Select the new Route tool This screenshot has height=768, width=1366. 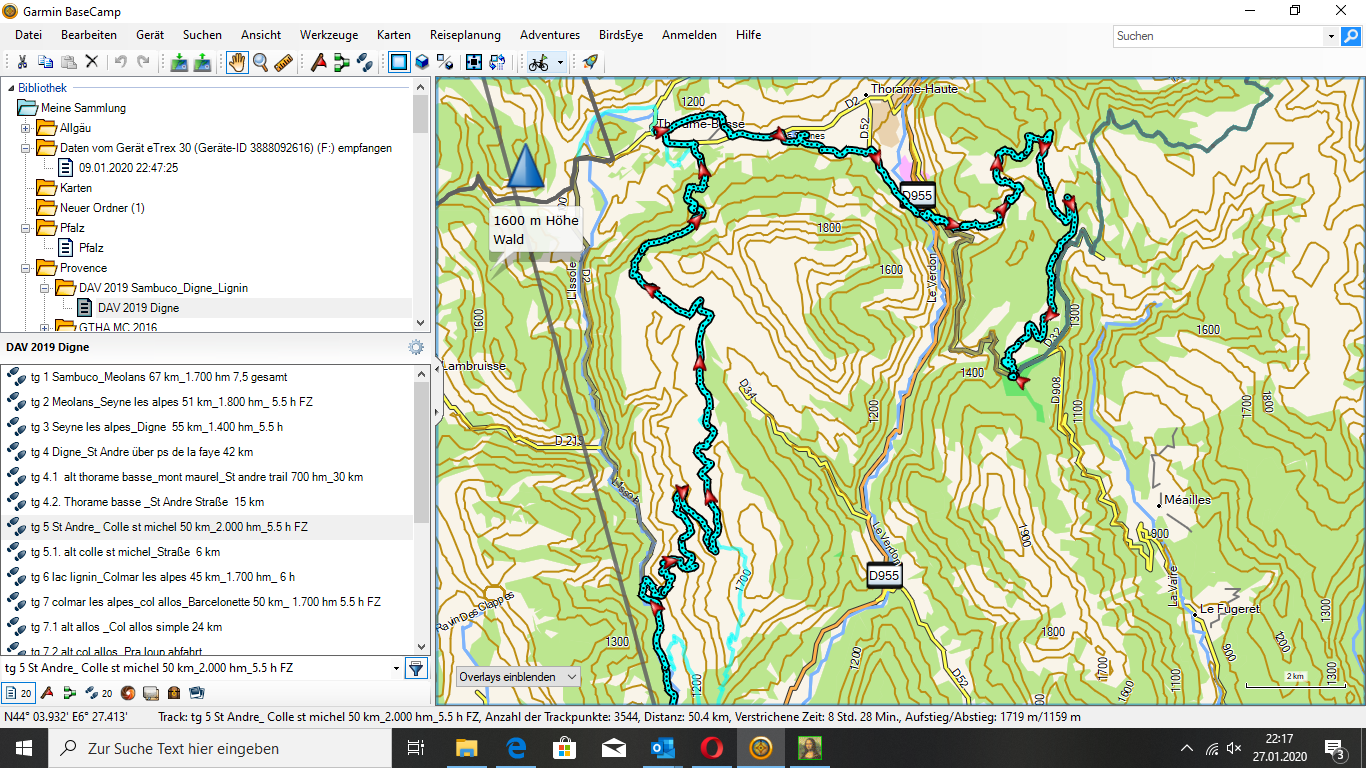coord(342,62)
